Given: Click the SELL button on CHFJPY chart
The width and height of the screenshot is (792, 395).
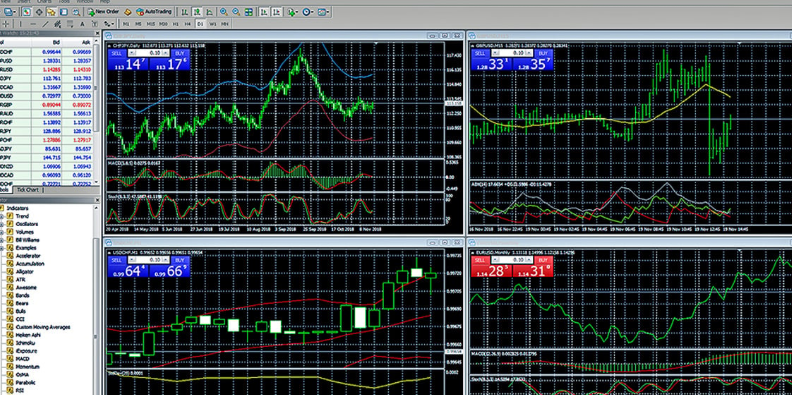Looking at the screenshot, I should tap(116, 53).
